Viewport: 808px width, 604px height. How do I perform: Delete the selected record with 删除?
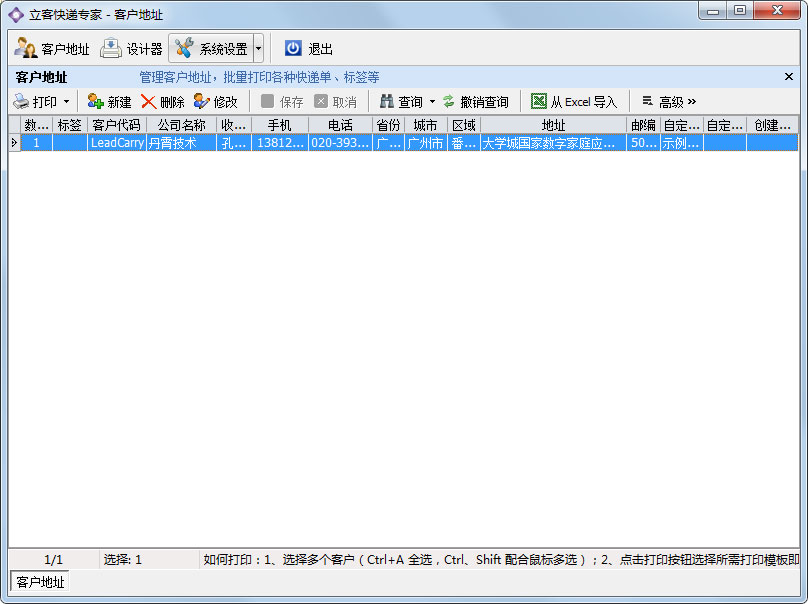click(x=162, y=102)
